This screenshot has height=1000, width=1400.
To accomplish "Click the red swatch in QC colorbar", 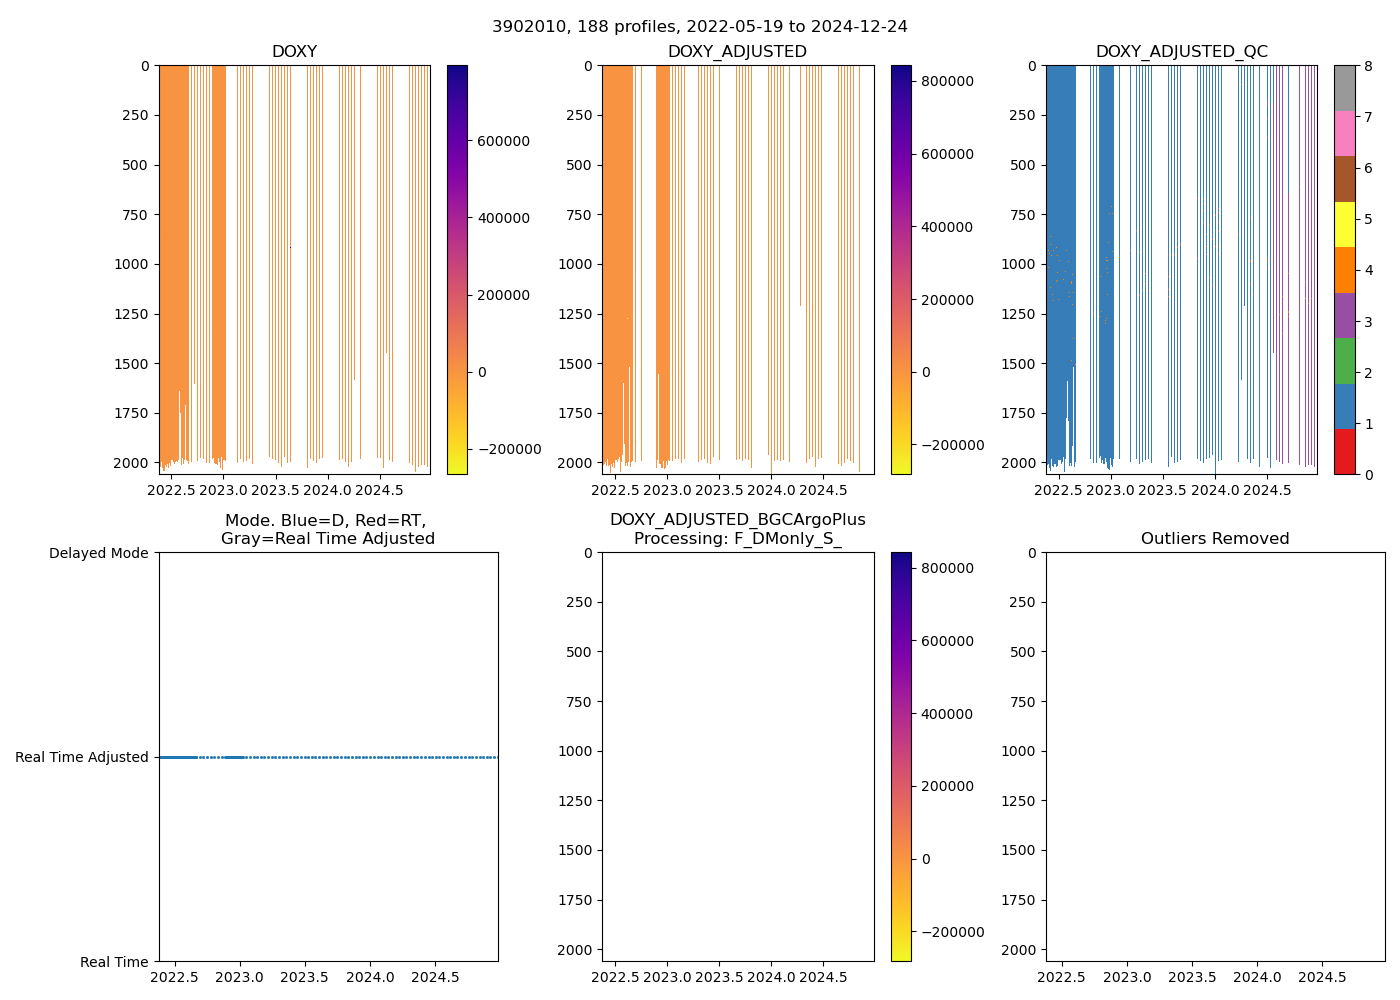I will [1344, 452].
